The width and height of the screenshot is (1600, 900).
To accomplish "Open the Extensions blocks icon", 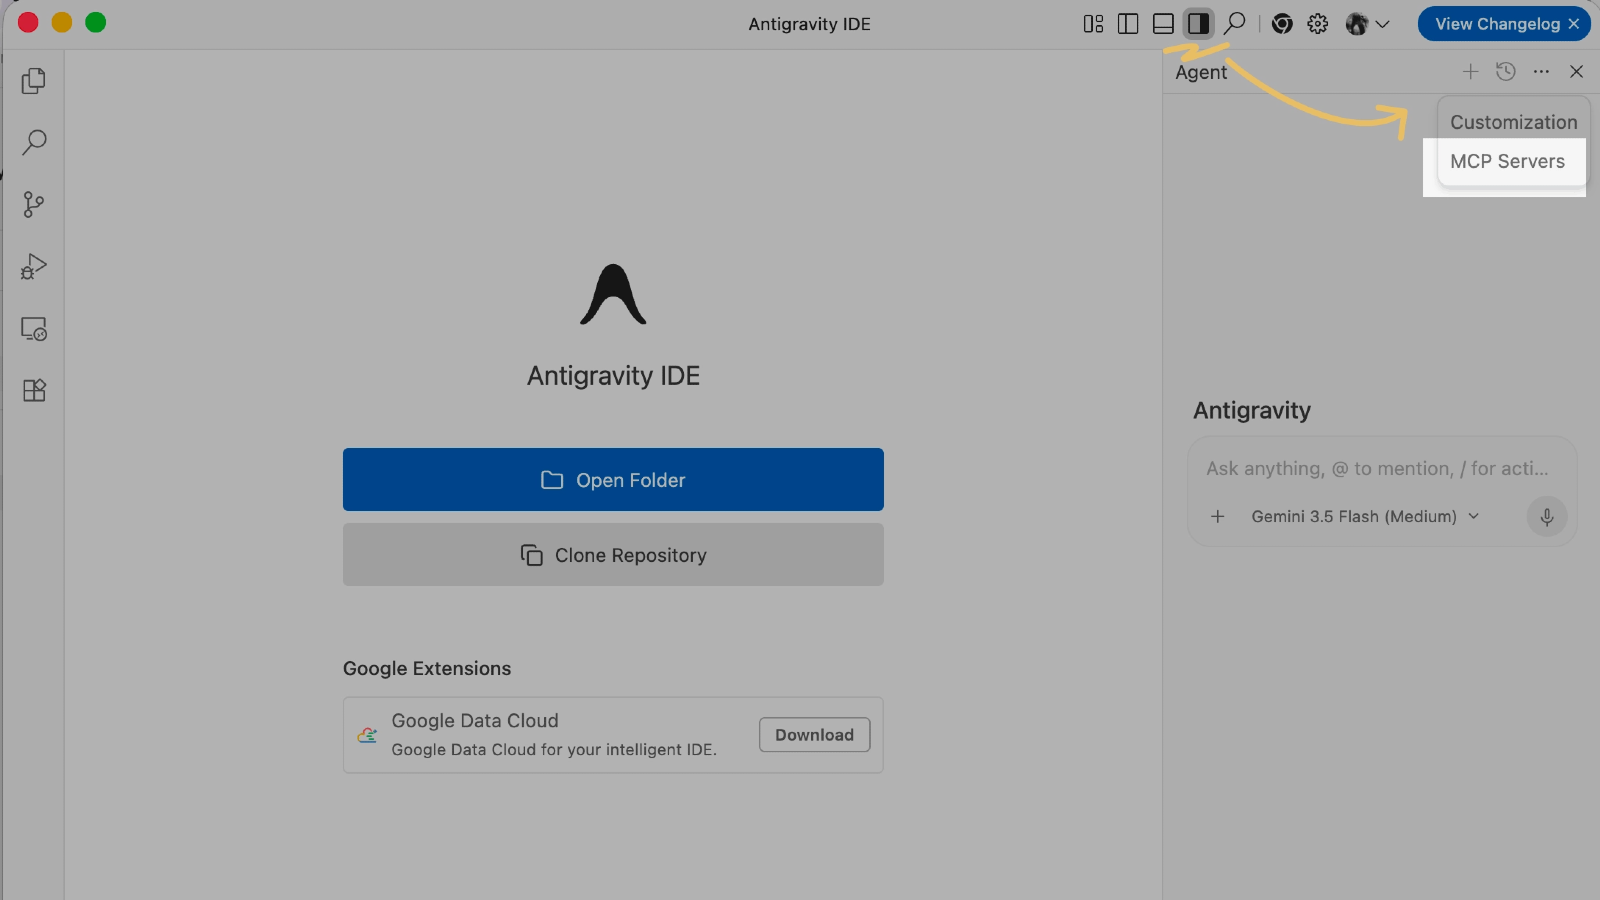I will pyautogui.click(x=34, y=390).
